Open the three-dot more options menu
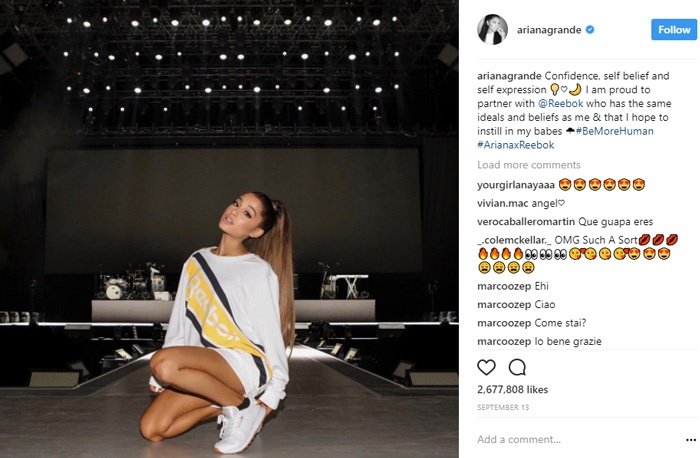 (691, 440)
